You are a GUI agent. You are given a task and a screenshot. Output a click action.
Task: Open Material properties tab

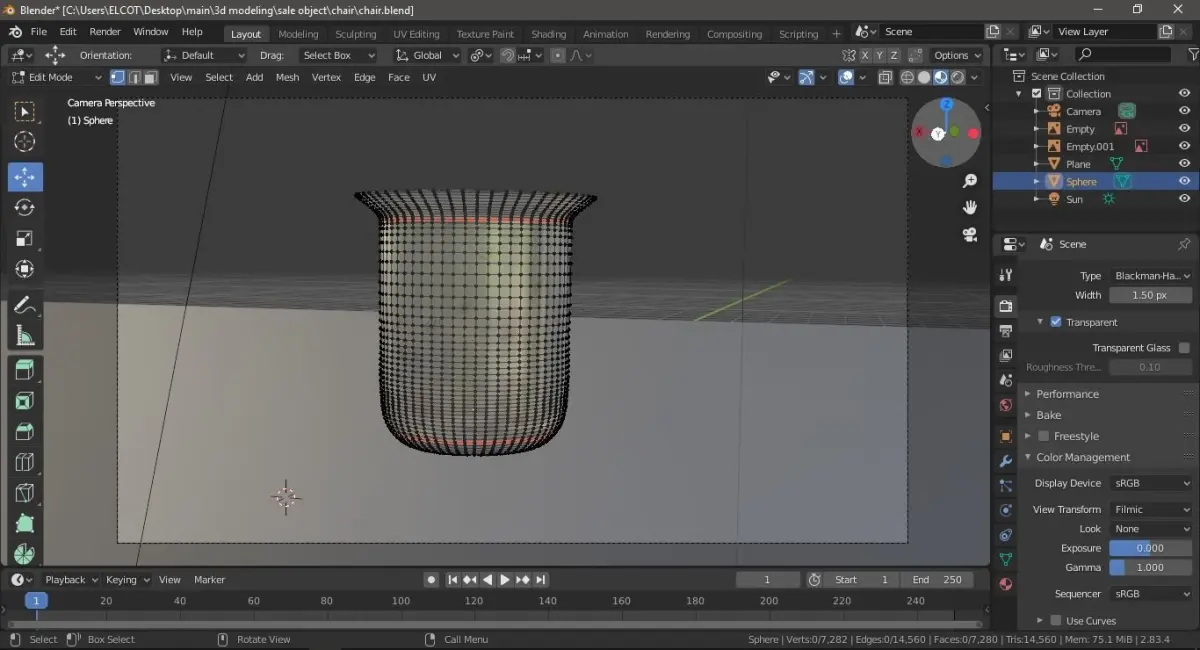[1006, 584]
